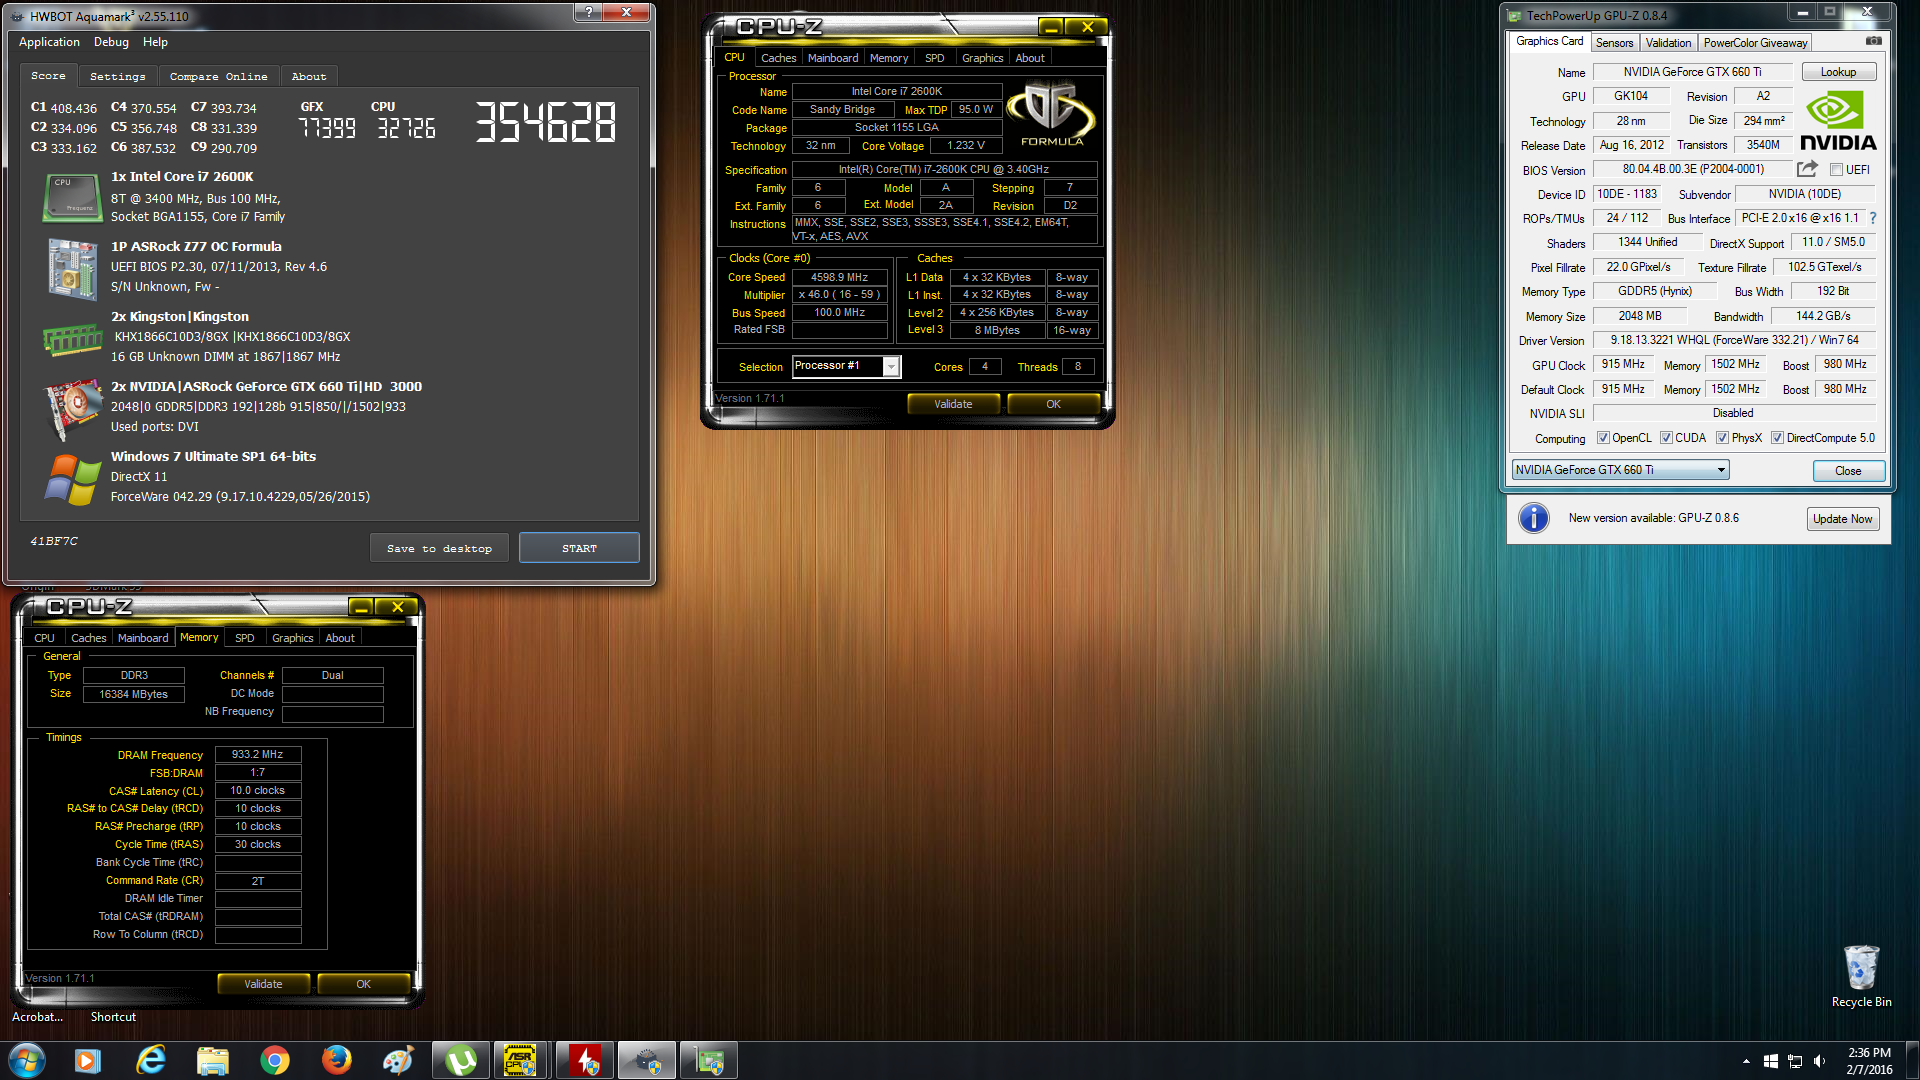Image resolution: width=1920 pixels, height=1080 pixels.
Task: Click the Shortcut desktop icon label
Action: point(113,1017)
